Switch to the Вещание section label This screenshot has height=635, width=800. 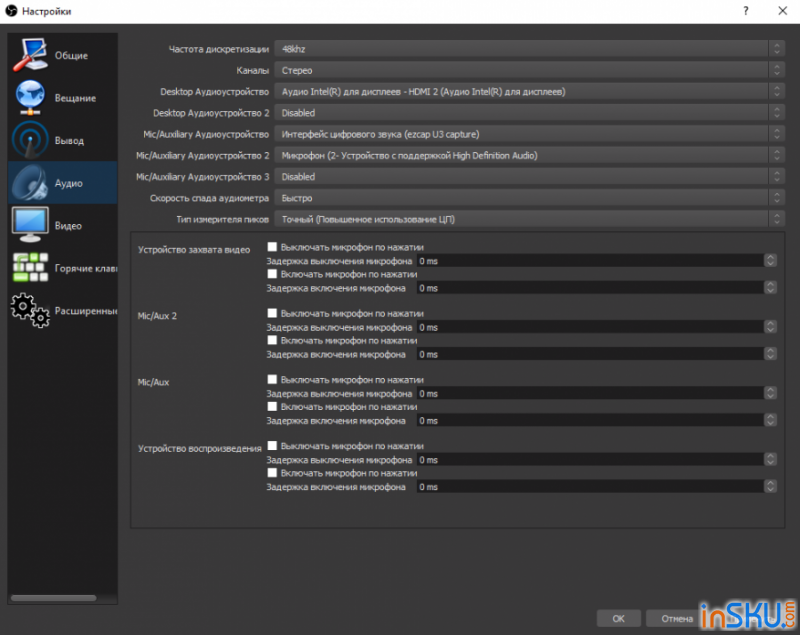coord(76,98)
